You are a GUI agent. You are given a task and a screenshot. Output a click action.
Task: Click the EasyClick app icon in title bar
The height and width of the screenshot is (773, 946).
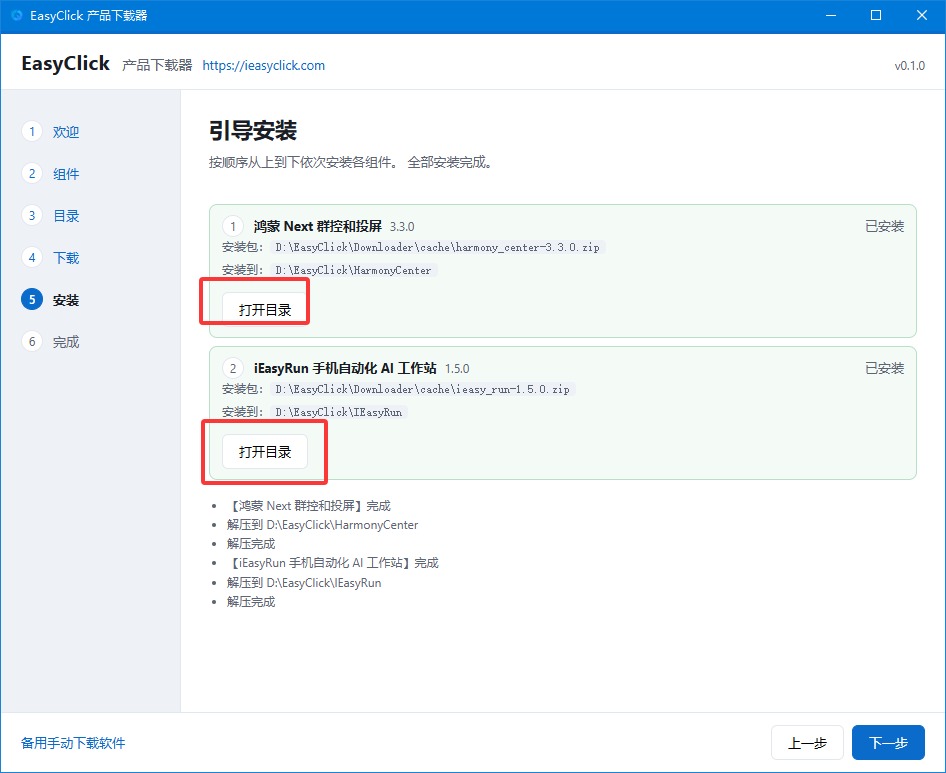point(16,15)
